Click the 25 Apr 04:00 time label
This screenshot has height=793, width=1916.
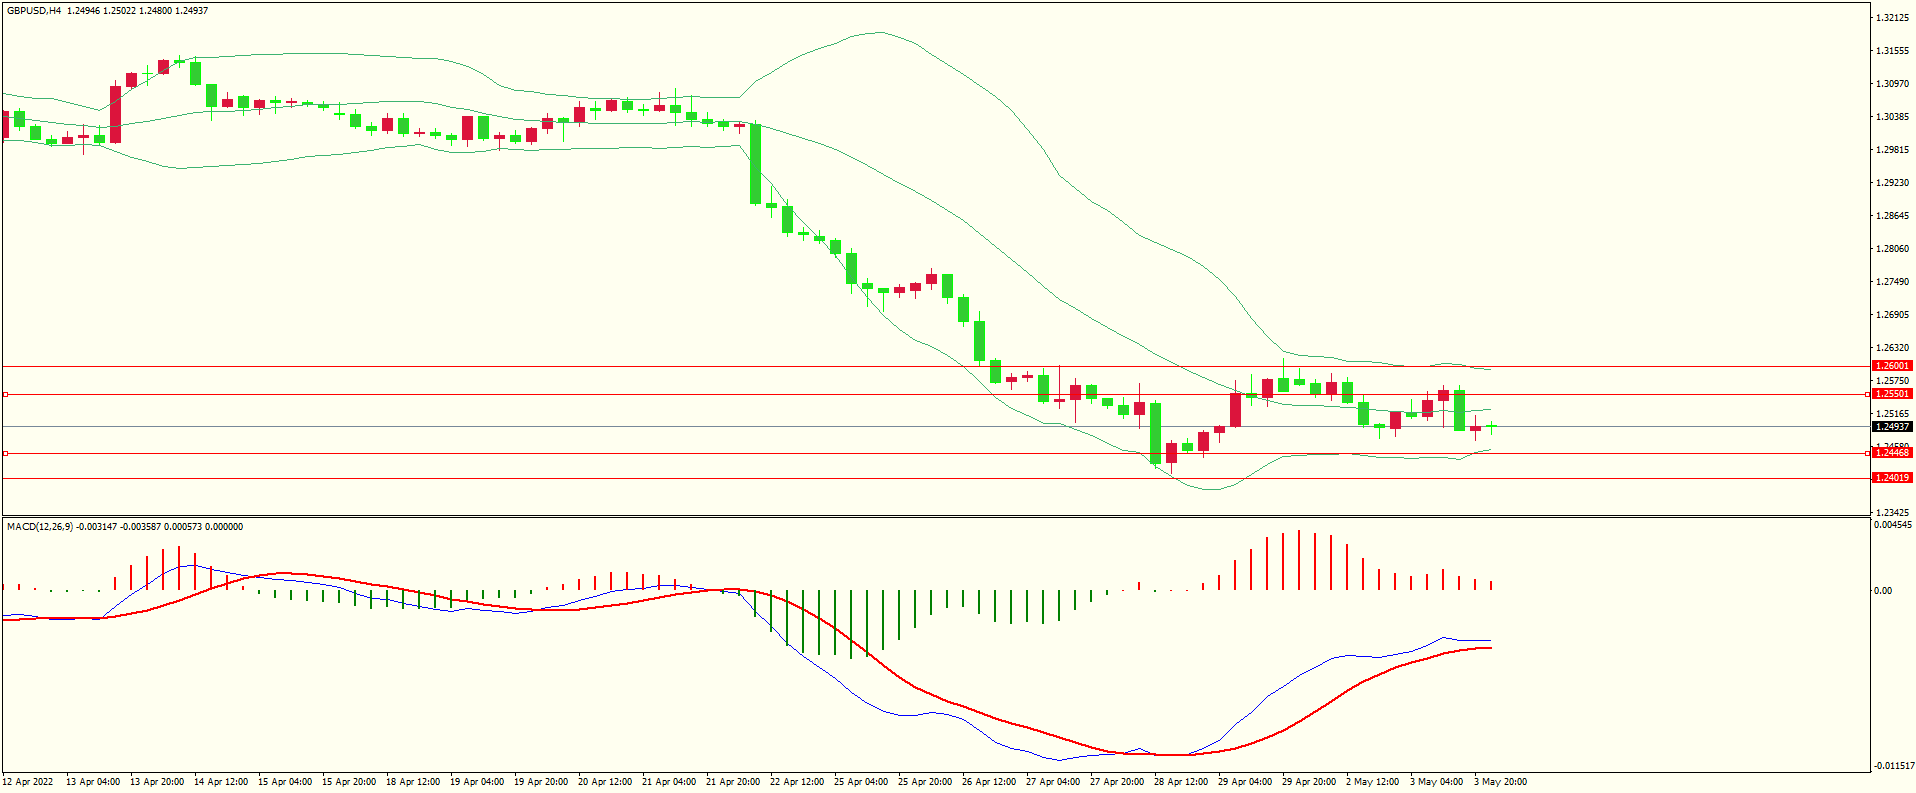click(861, 782)
